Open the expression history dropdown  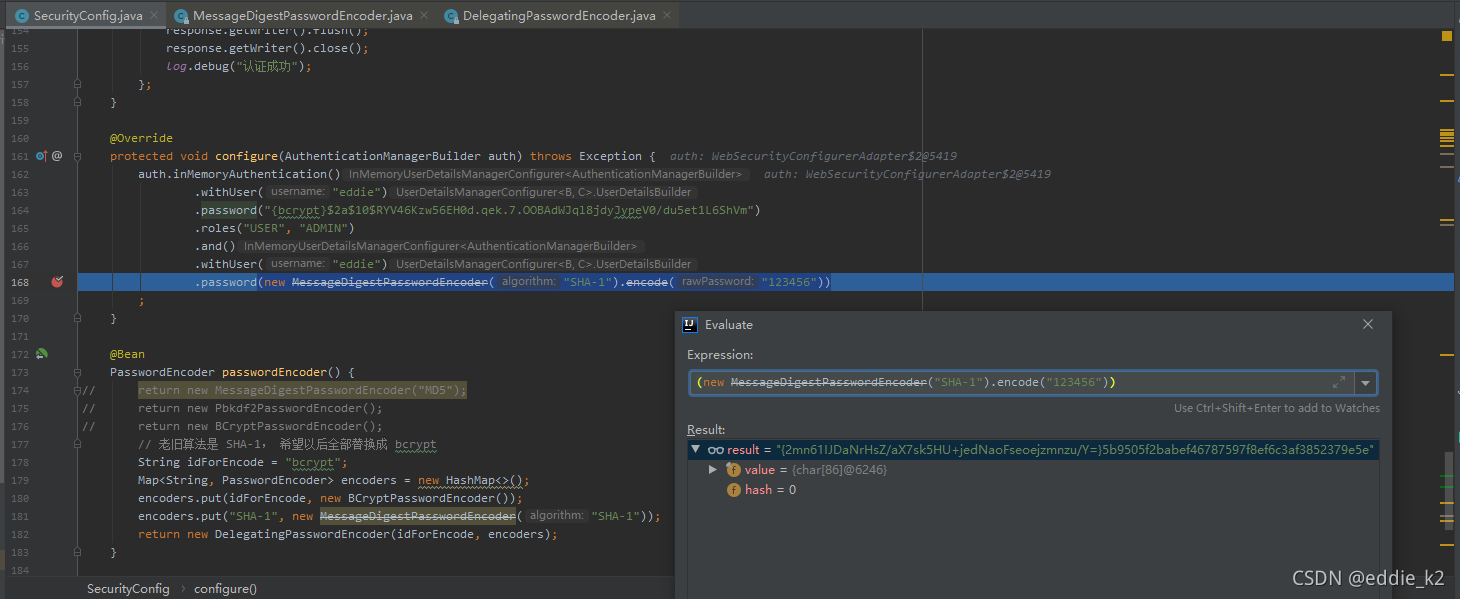click(1365, 383)
